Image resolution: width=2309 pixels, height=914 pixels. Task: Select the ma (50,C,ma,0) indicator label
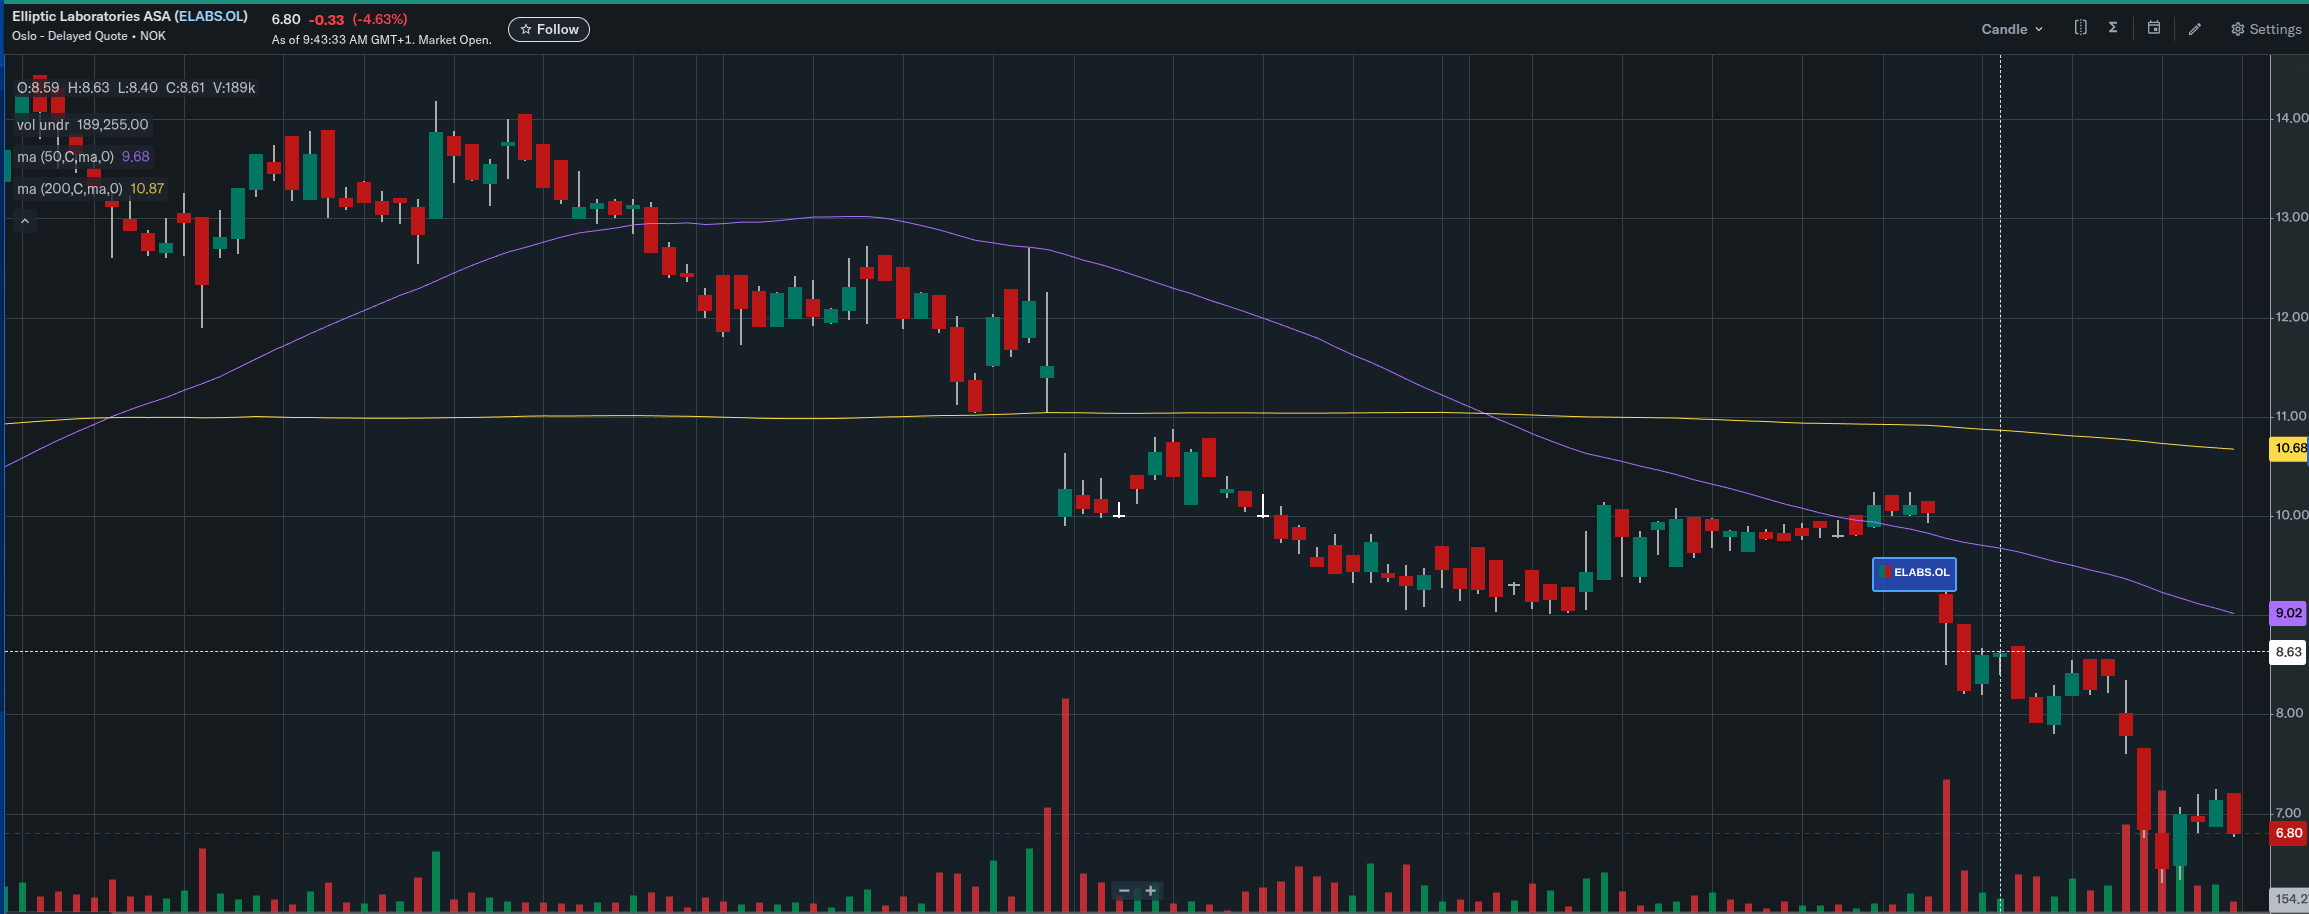65,157
